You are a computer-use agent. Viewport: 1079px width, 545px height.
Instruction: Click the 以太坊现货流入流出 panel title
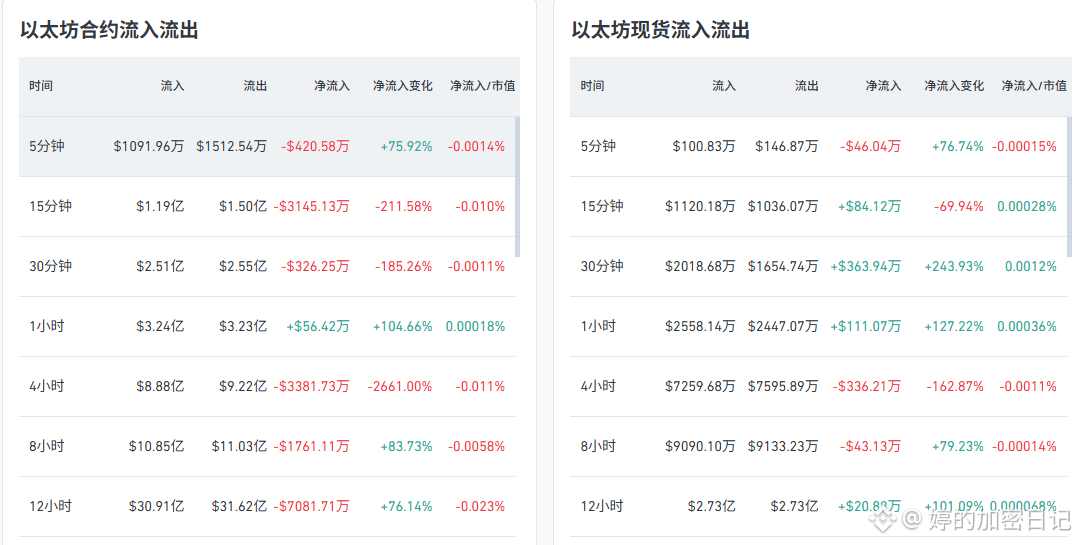coord(661,30)
